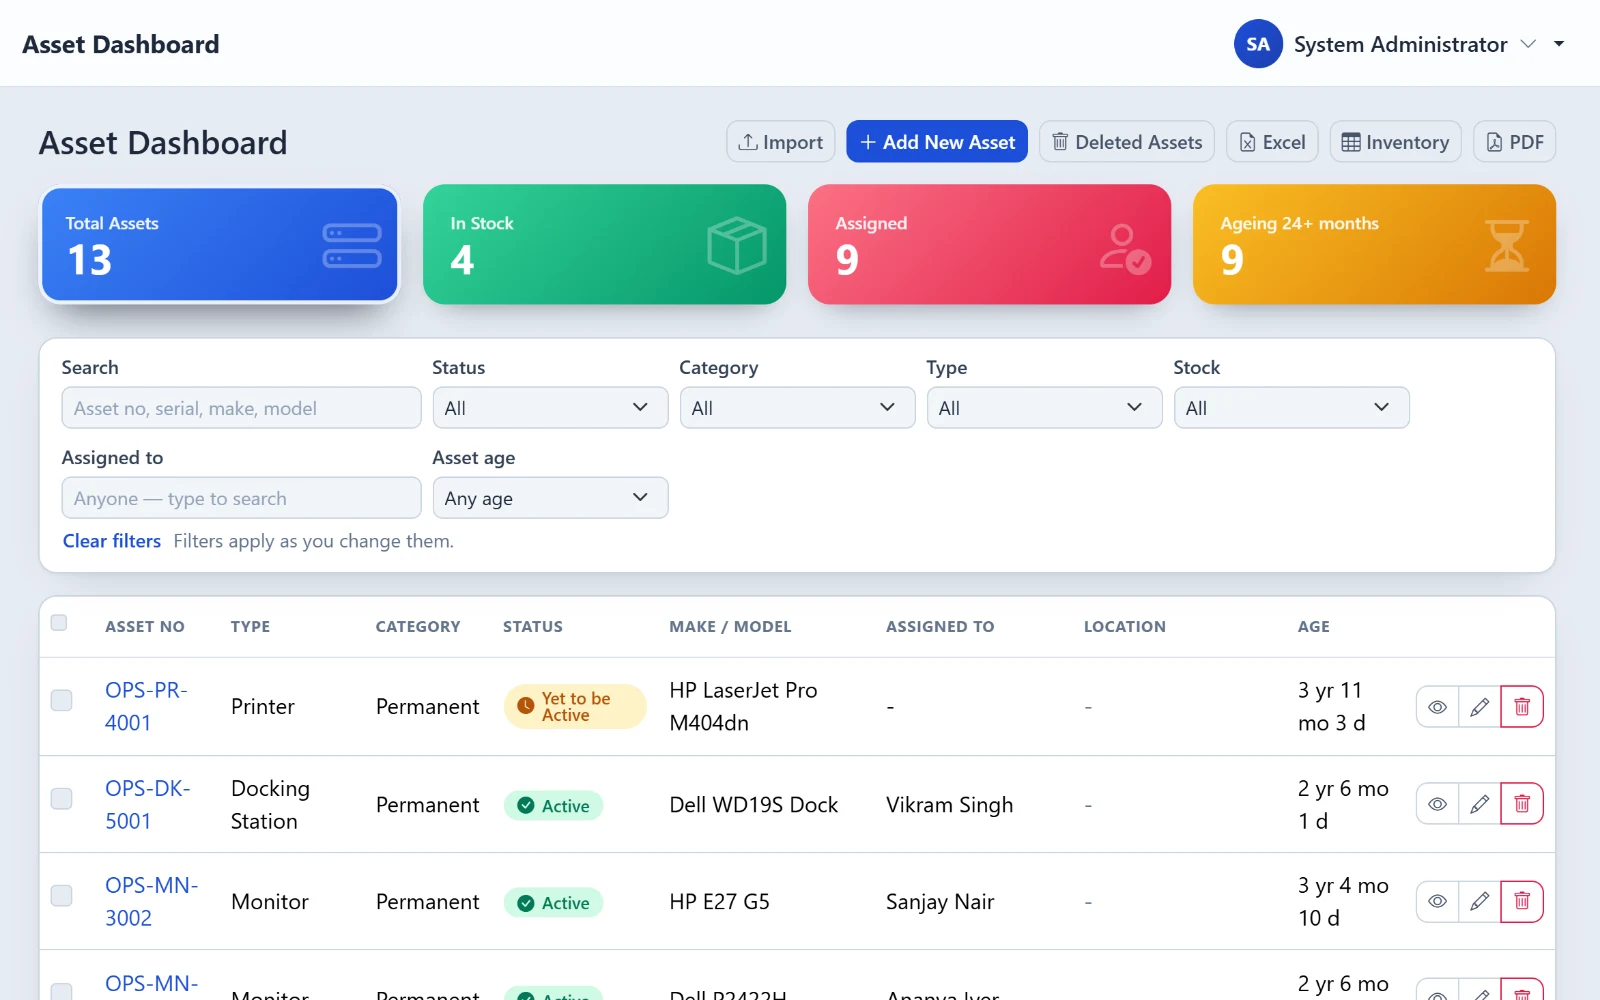Viewport: 1600px width, 1000px height.
Task: Click the caret arrow beside user name
Action: [1559, 44]
